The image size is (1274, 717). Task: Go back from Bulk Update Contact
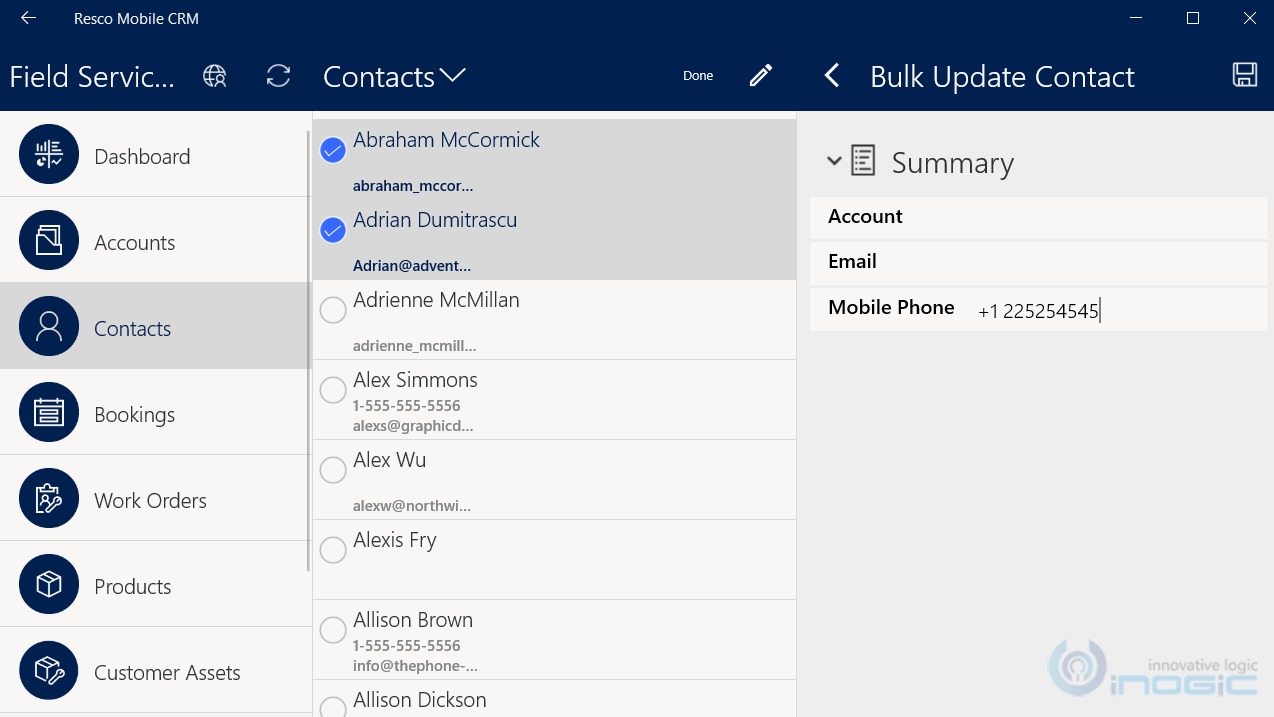832,76
